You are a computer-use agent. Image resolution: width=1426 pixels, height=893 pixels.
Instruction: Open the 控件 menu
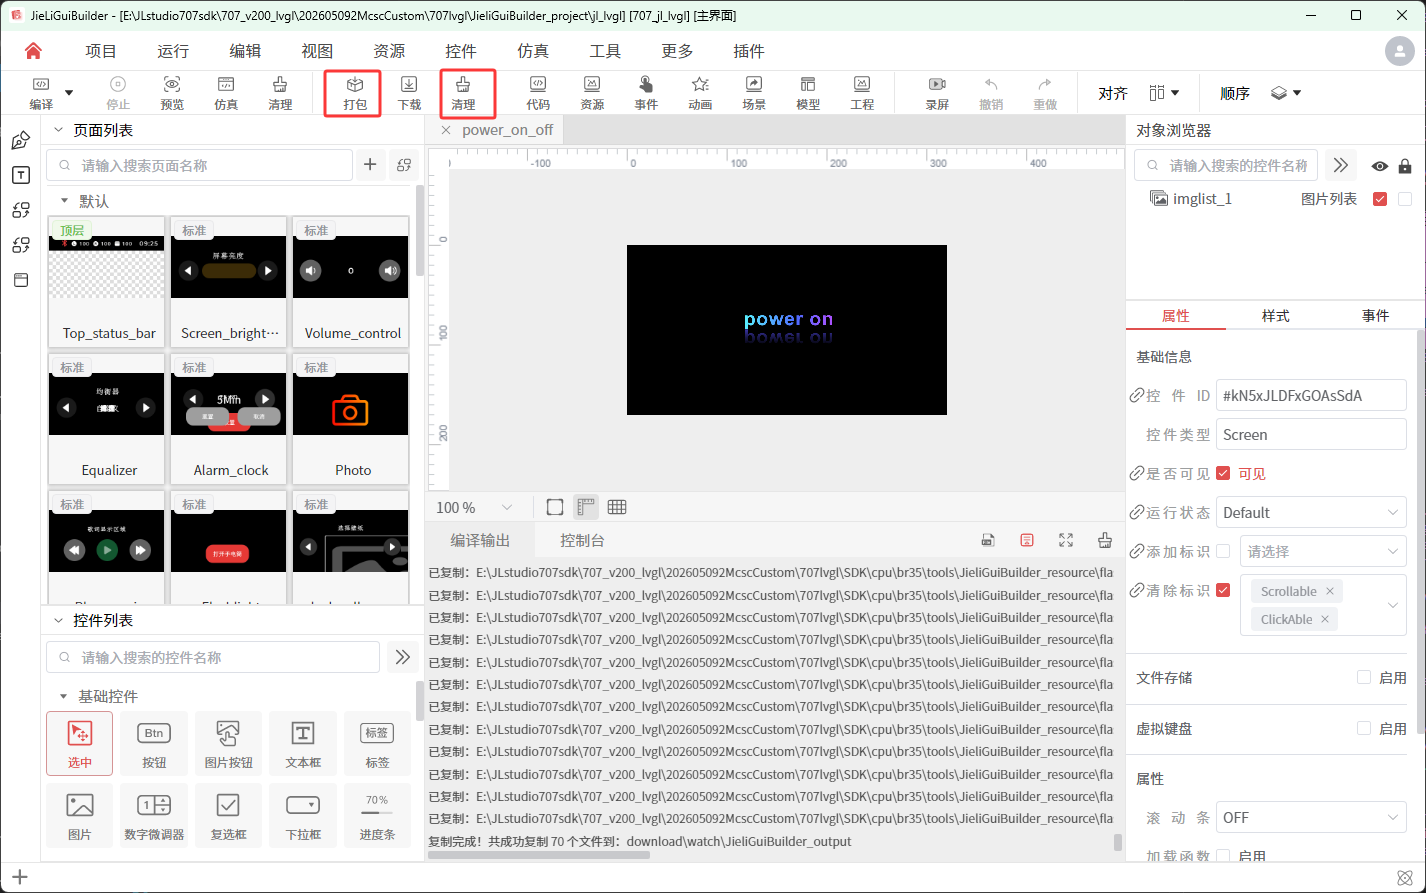coord(461,51)
